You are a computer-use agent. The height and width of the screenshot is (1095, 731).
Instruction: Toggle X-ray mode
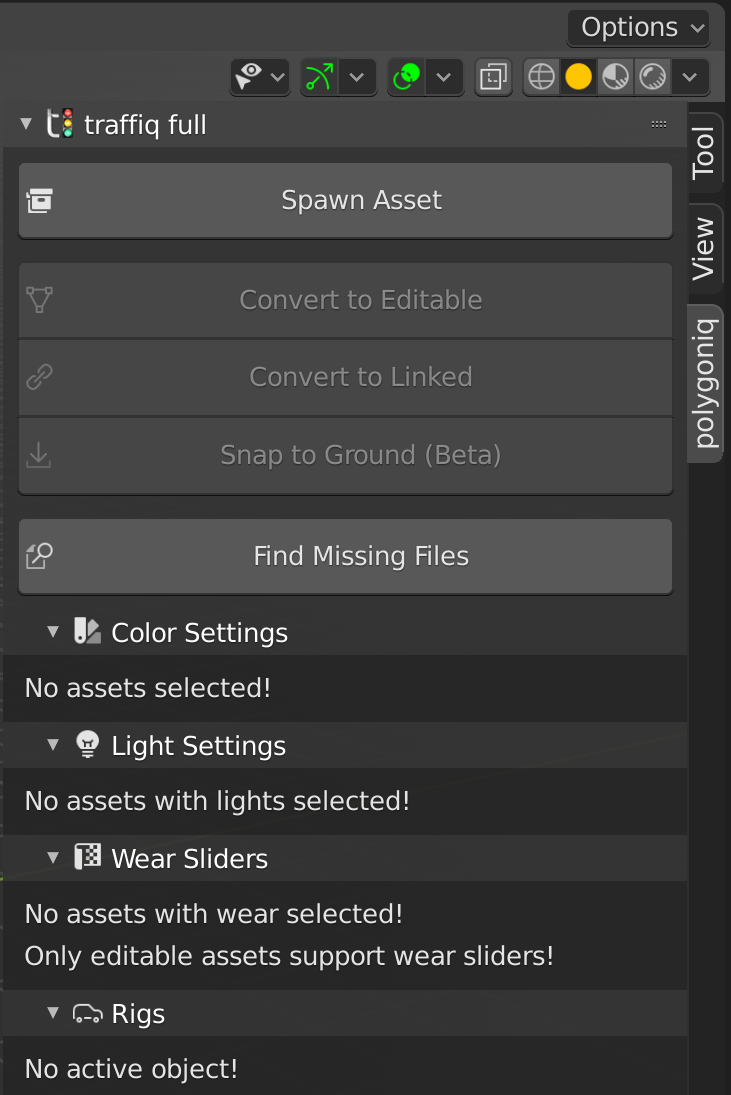pyautogui.click(x=493, y=77)
